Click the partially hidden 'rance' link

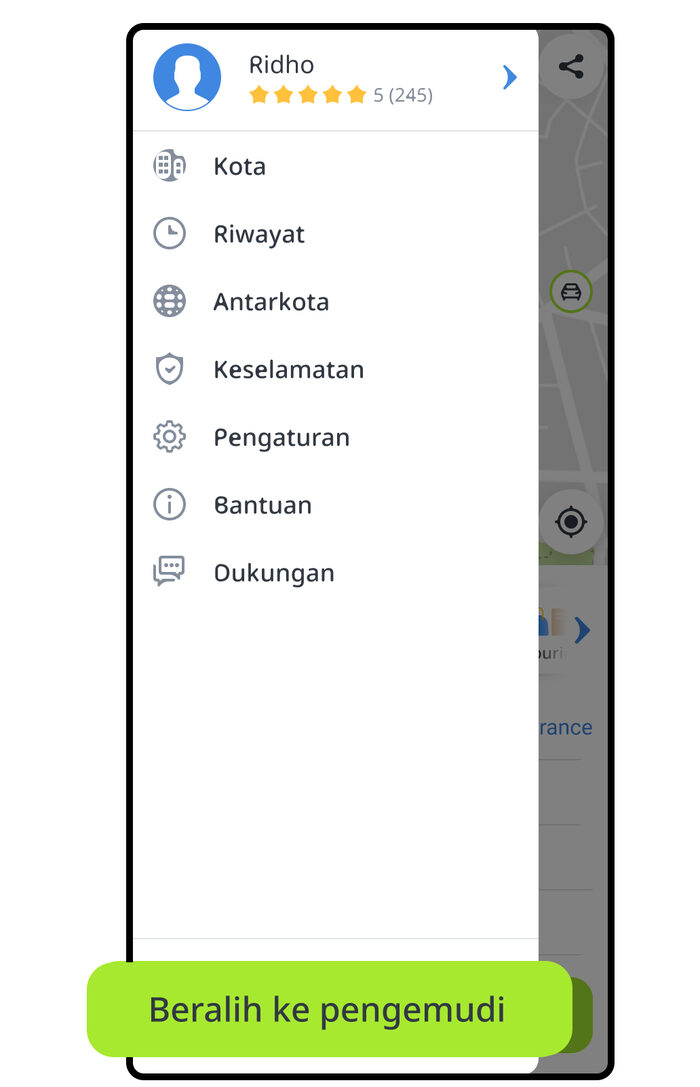pos(566,727)
